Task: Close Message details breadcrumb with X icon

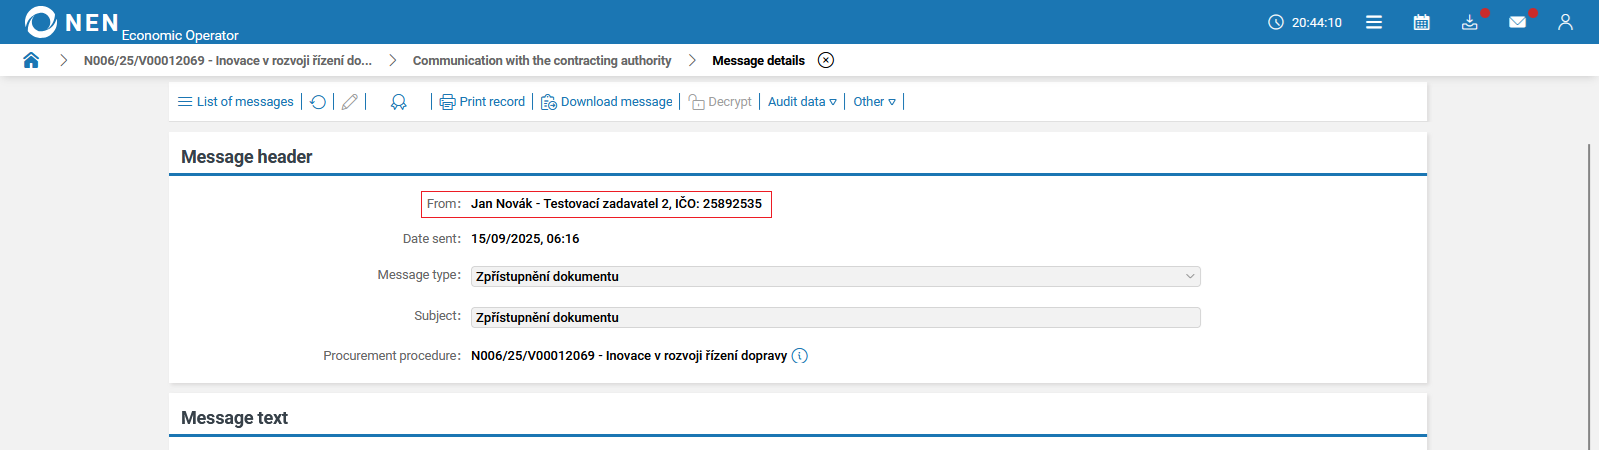Action: tap(826, 60)
